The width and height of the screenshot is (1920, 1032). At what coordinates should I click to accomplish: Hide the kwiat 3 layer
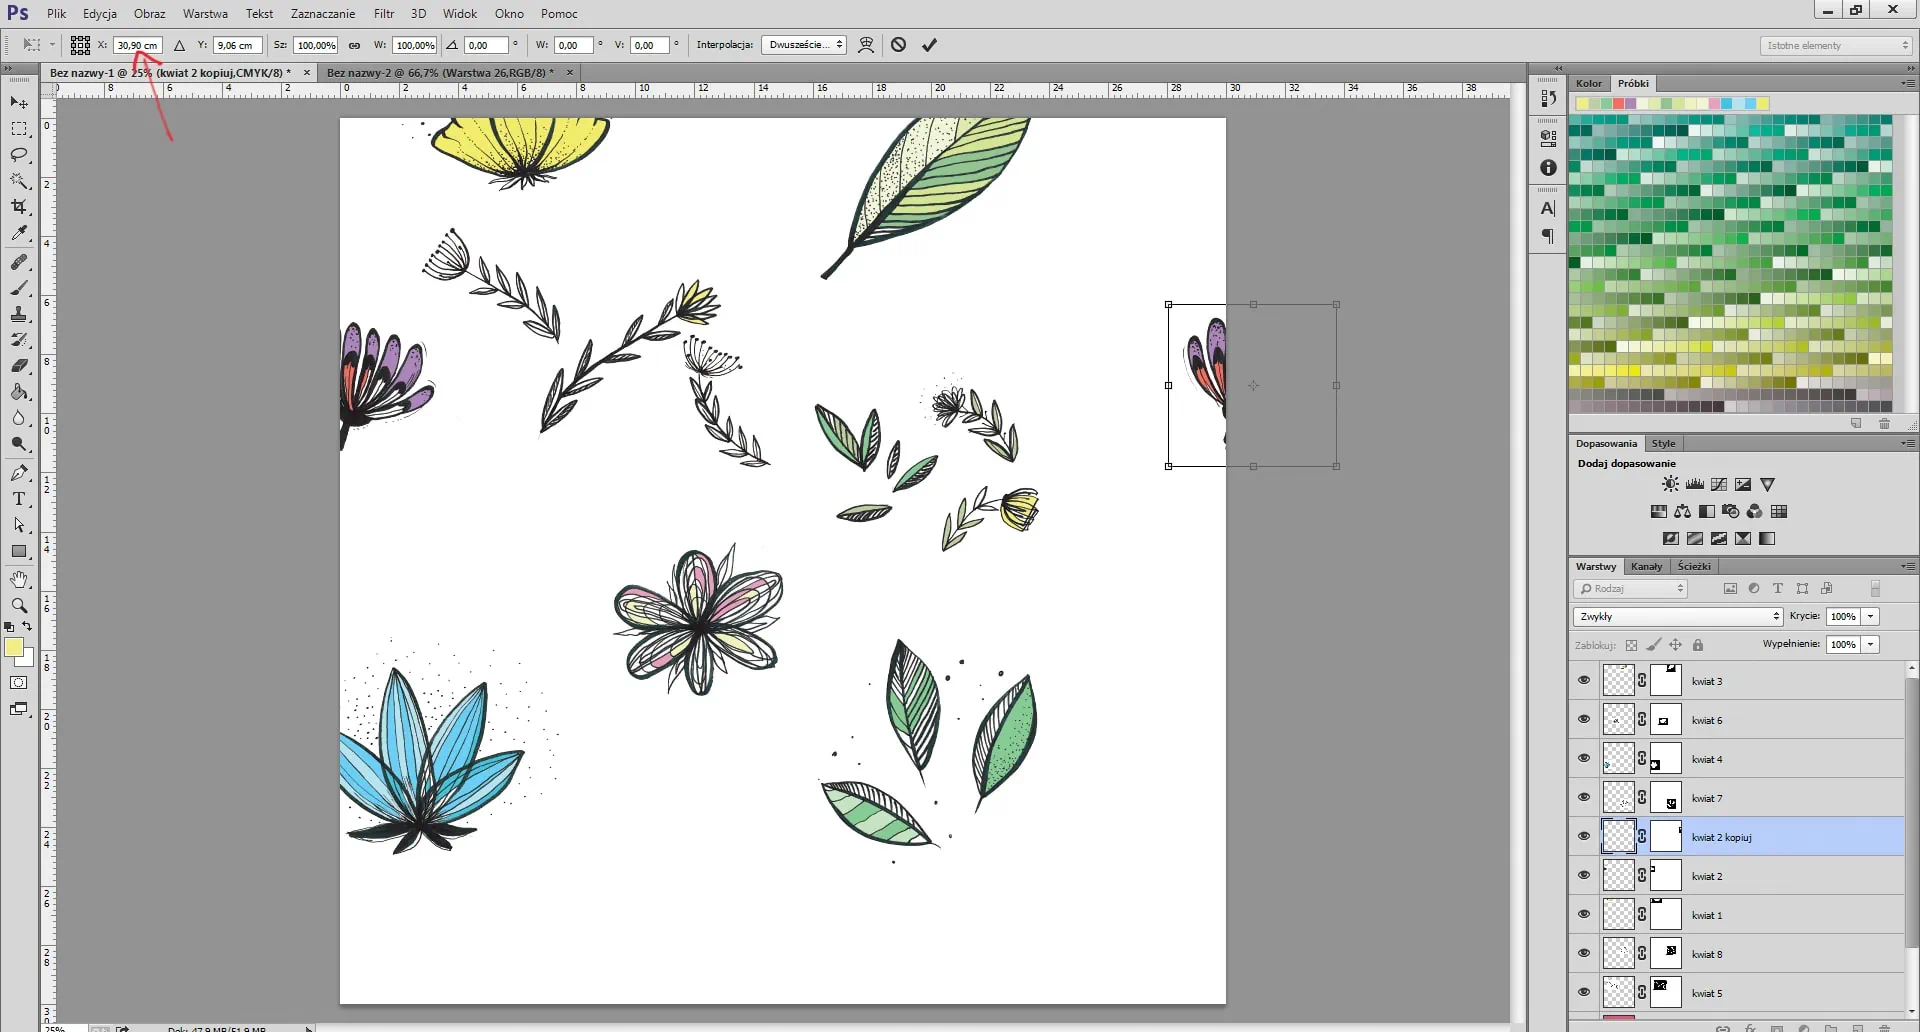(1584, 681)
